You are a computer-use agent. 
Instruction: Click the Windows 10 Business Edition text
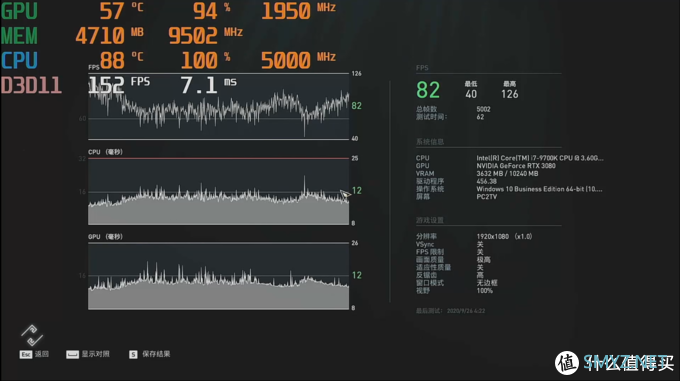(539, 189)
